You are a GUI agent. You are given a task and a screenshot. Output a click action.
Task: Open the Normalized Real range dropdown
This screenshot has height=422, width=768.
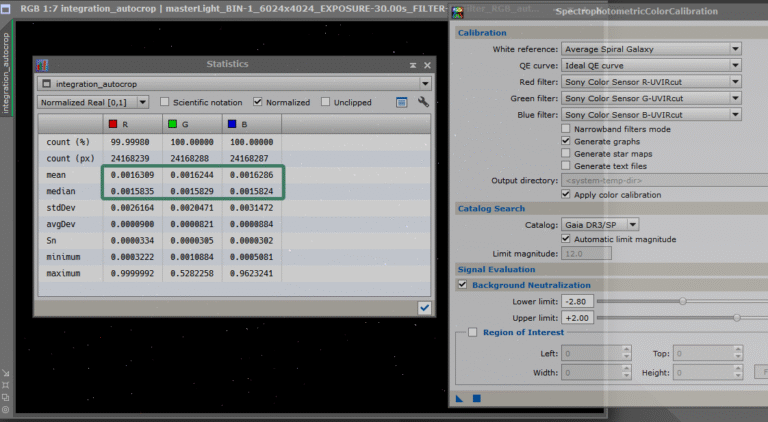[93, 102]
